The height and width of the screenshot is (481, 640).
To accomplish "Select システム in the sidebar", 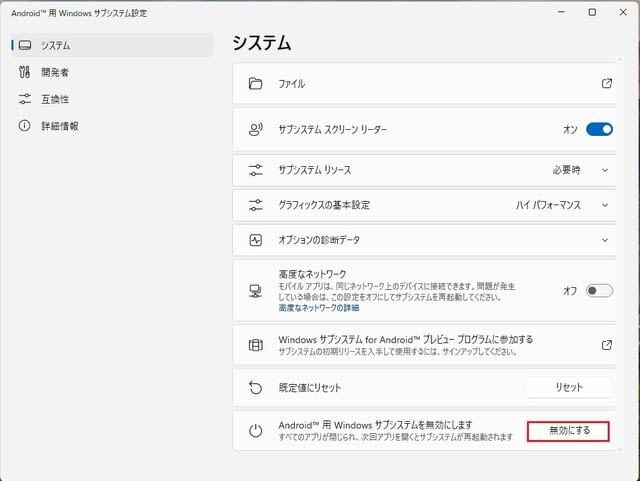I will pos(111,45).
